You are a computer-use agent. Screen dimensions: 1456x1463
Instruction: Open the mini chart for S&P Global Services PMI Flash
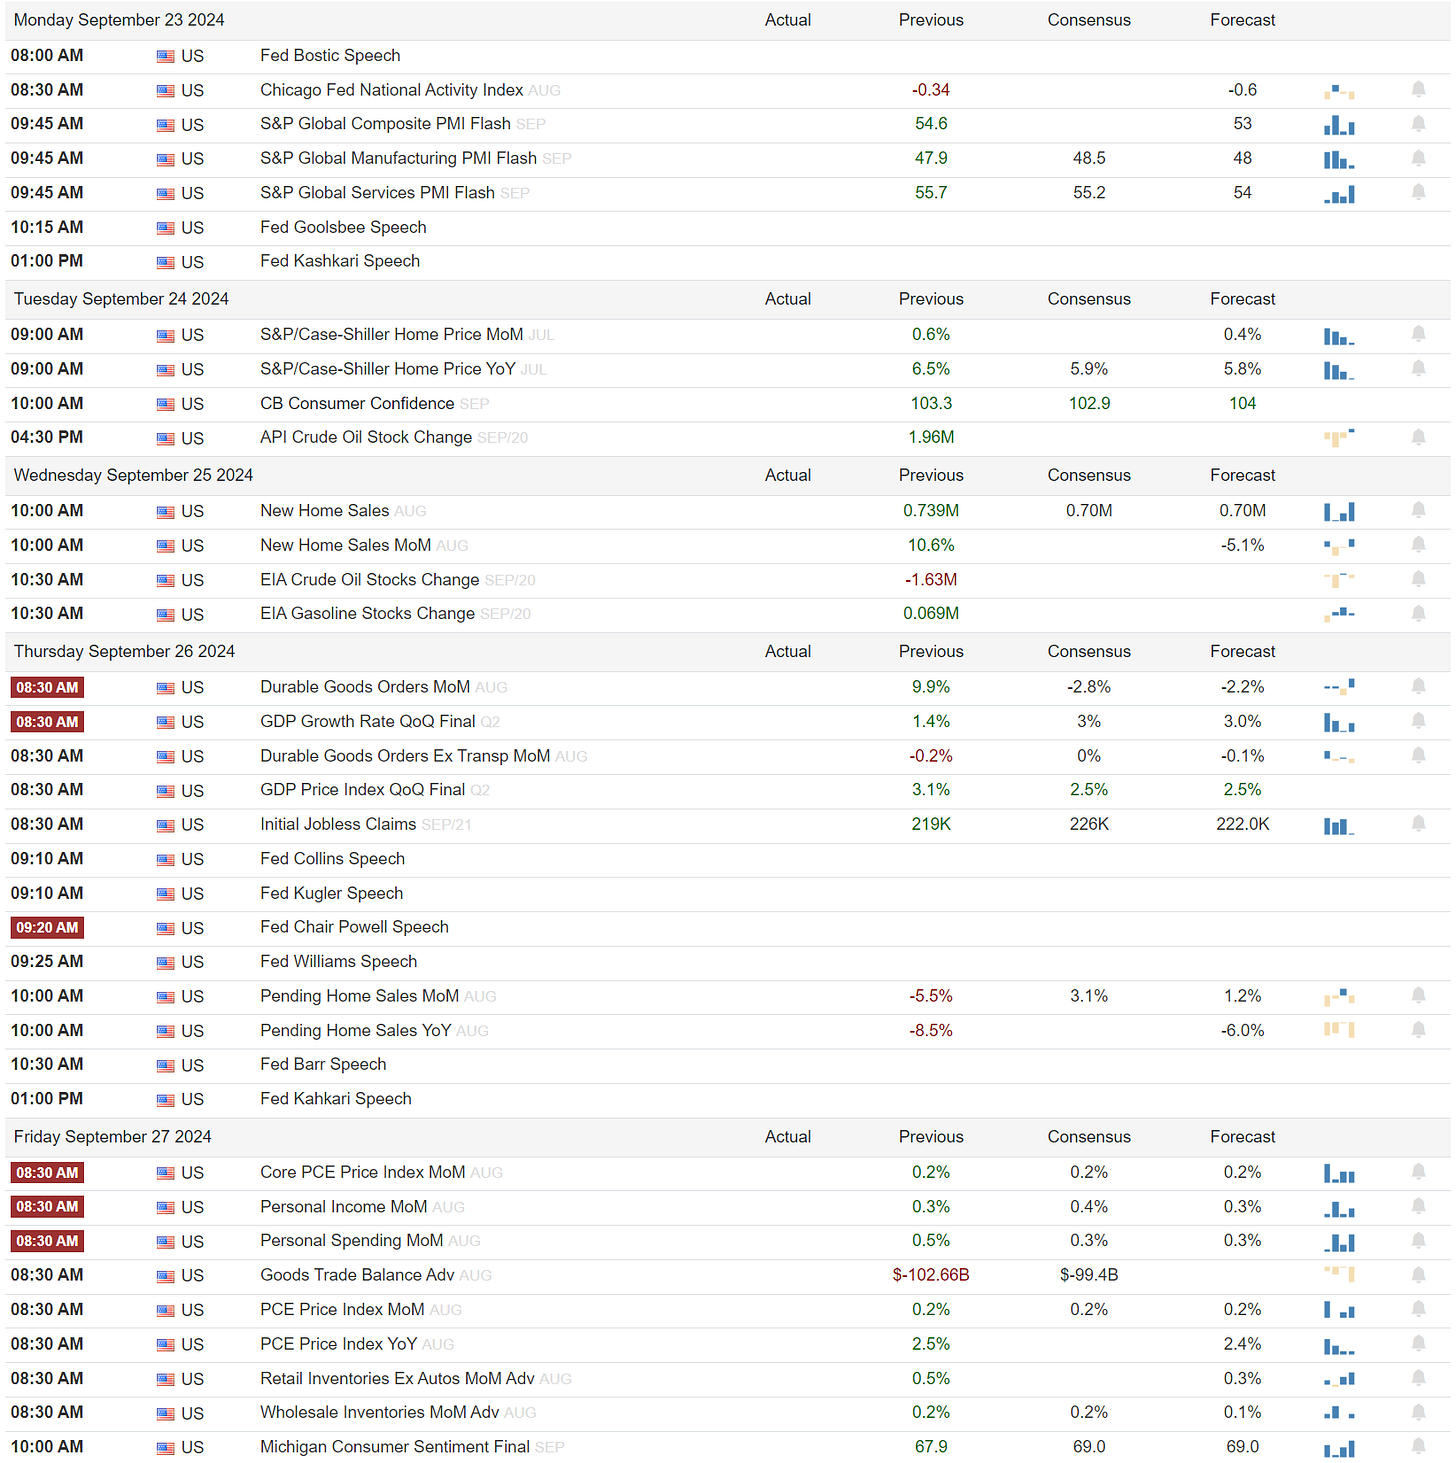[x=1339, y=194]
